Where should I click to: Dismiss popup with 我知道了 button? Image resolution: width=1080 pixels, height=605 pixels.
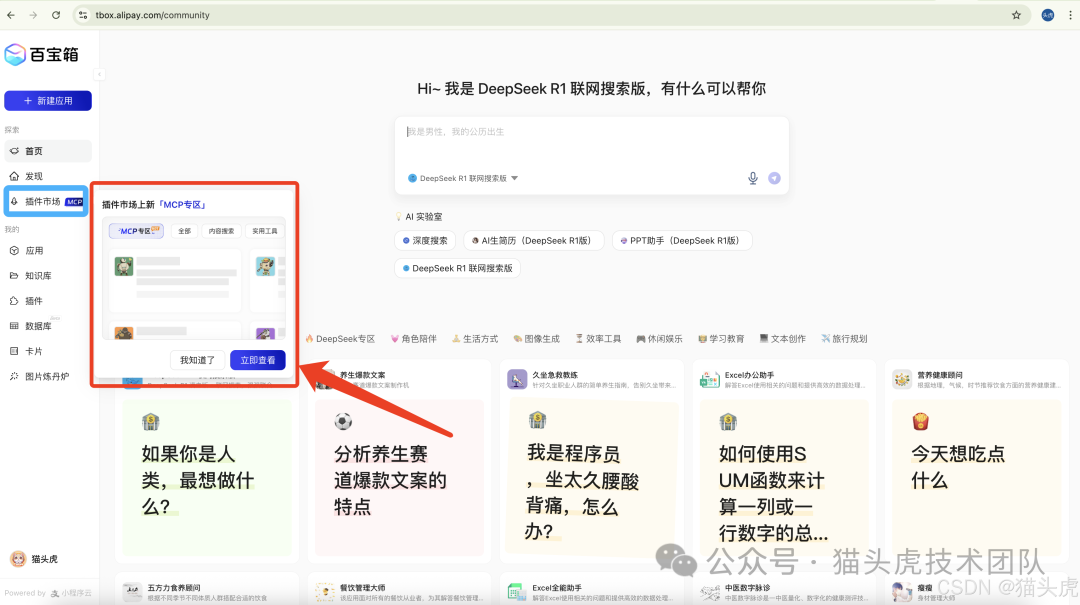(x=198, y=360)
